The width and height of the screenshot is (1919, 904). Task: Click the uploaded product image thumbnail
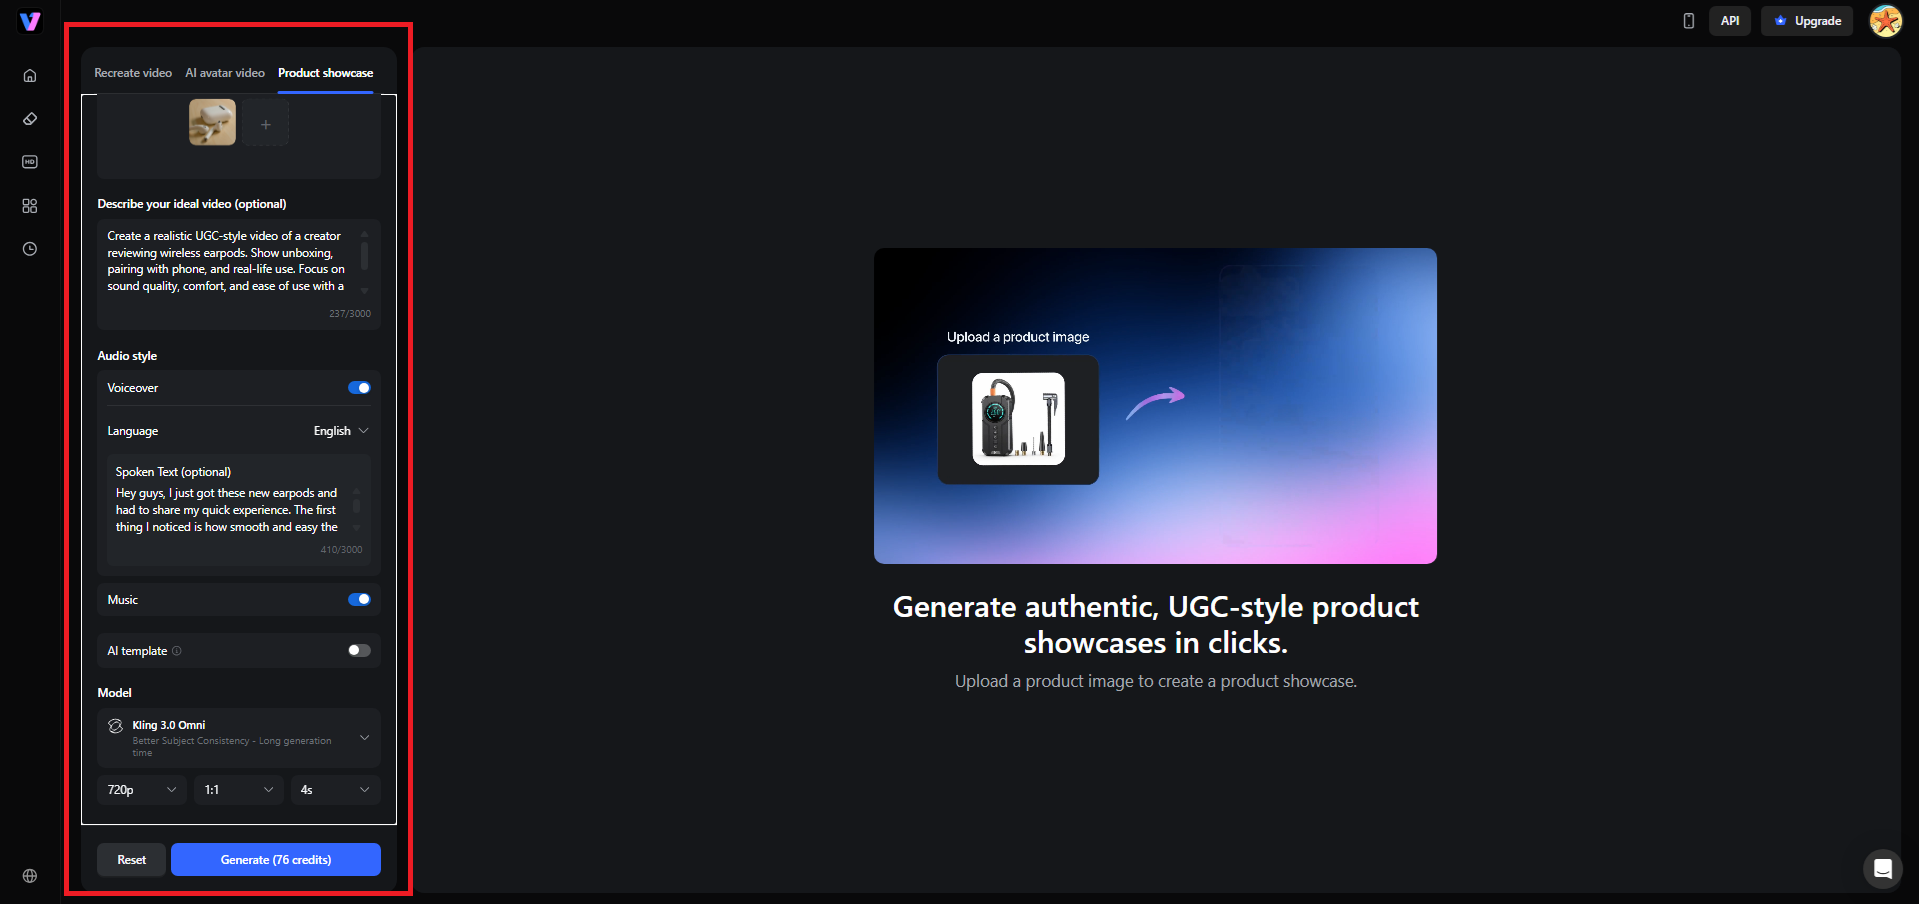(x=211, y=122)
